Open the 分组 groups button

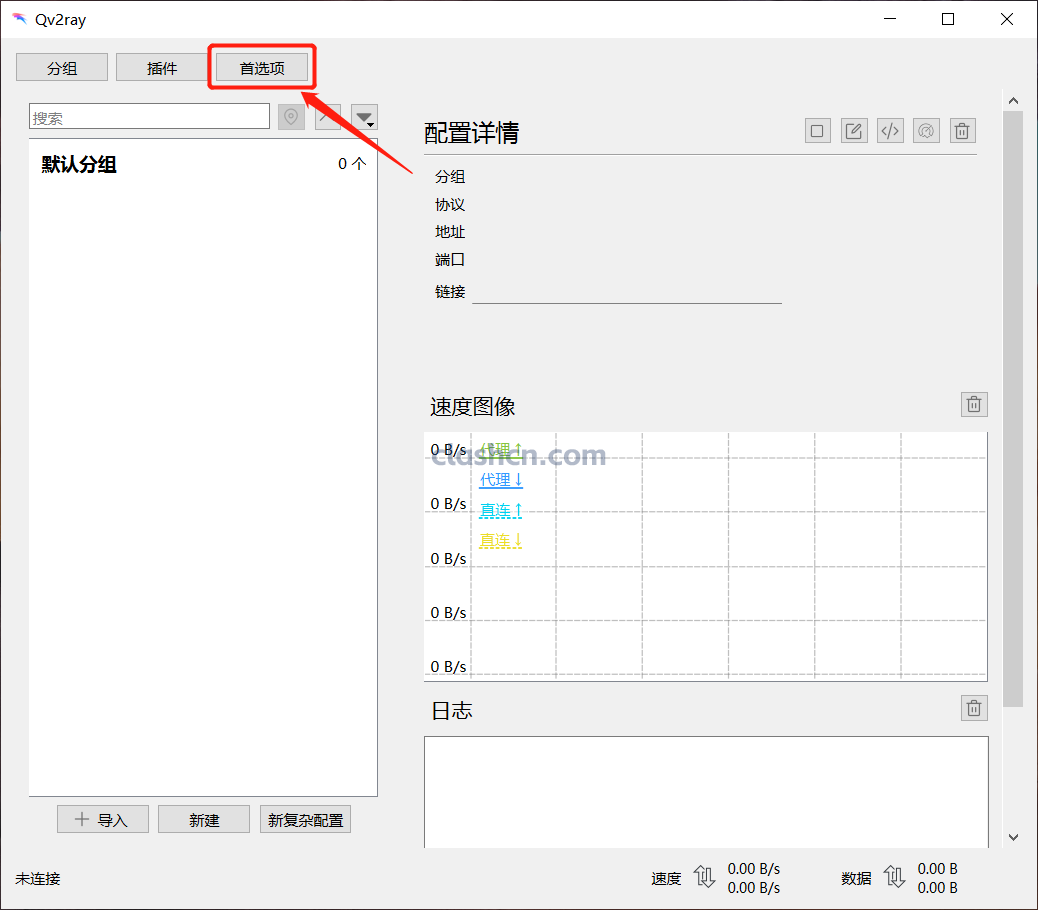(x=62, y=68)
